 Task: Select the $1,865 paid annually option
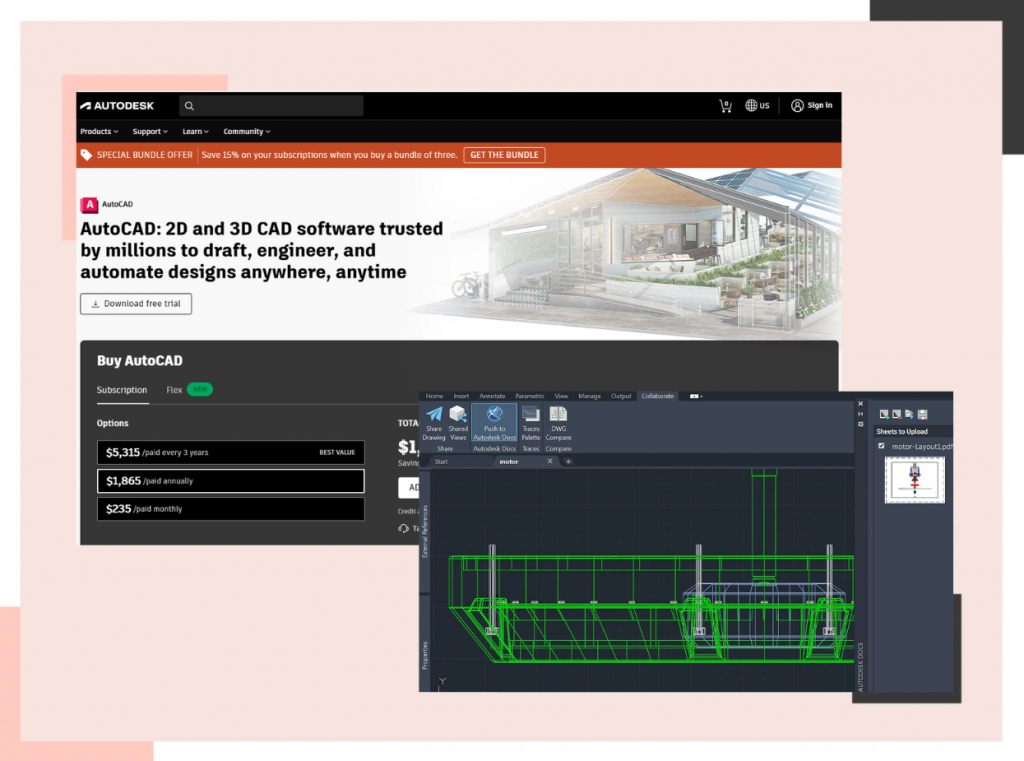[x=231, y=481]
